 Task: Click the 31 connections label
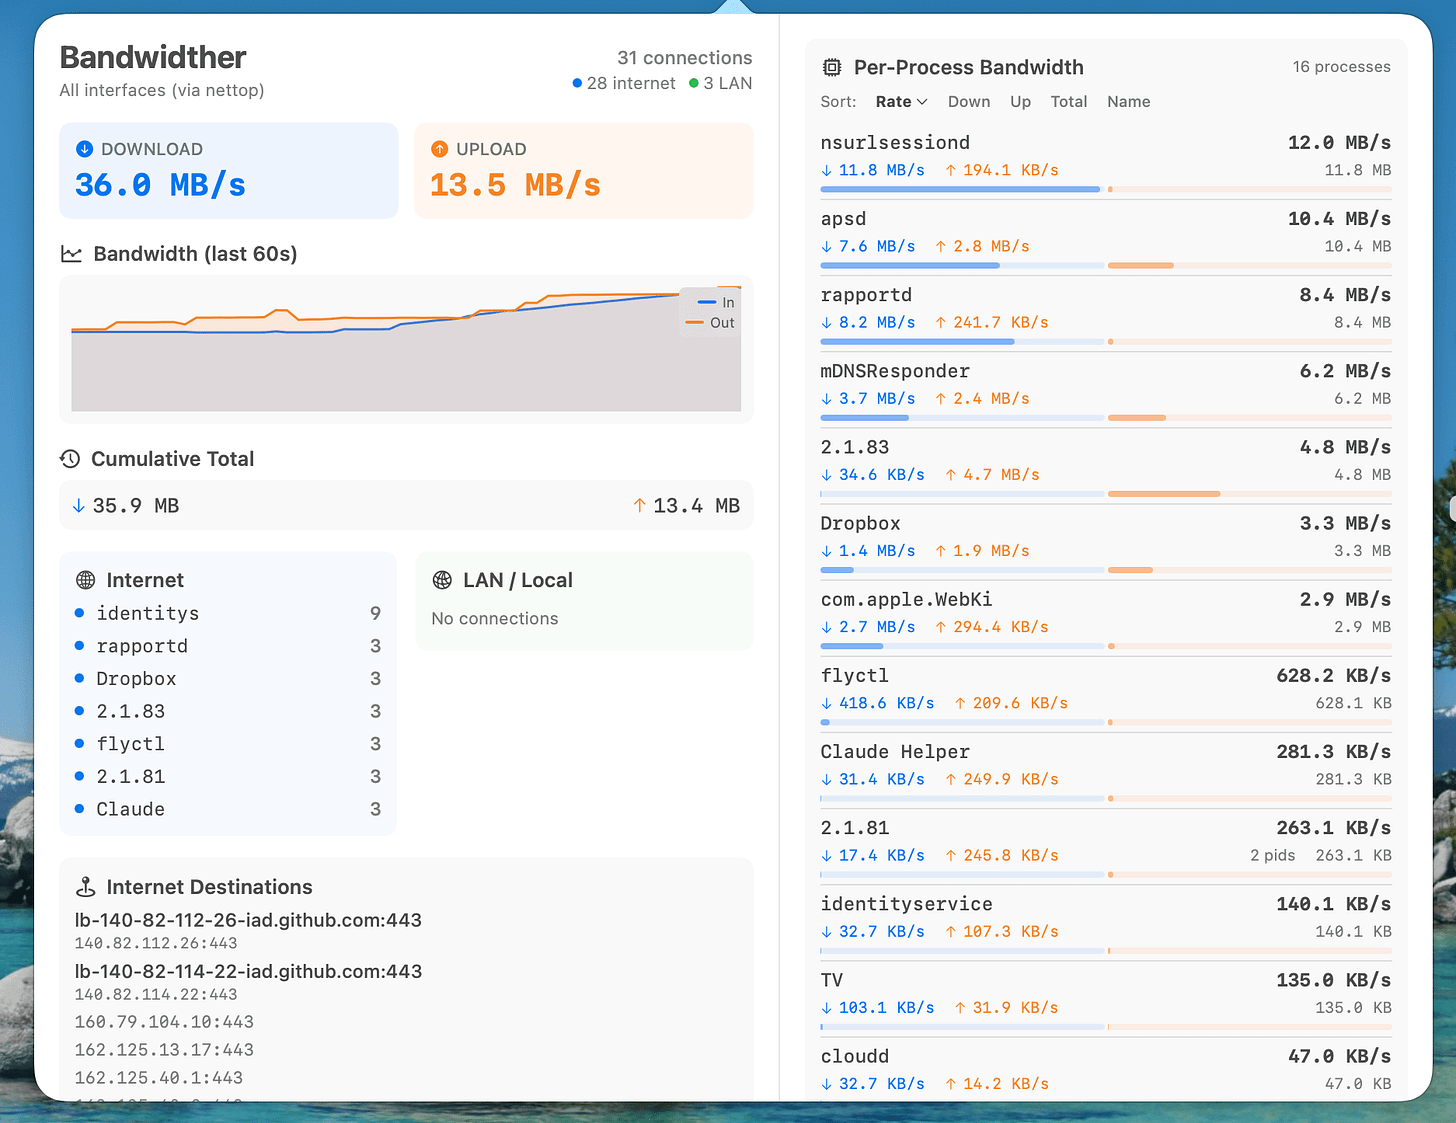(x=685, y=57)
